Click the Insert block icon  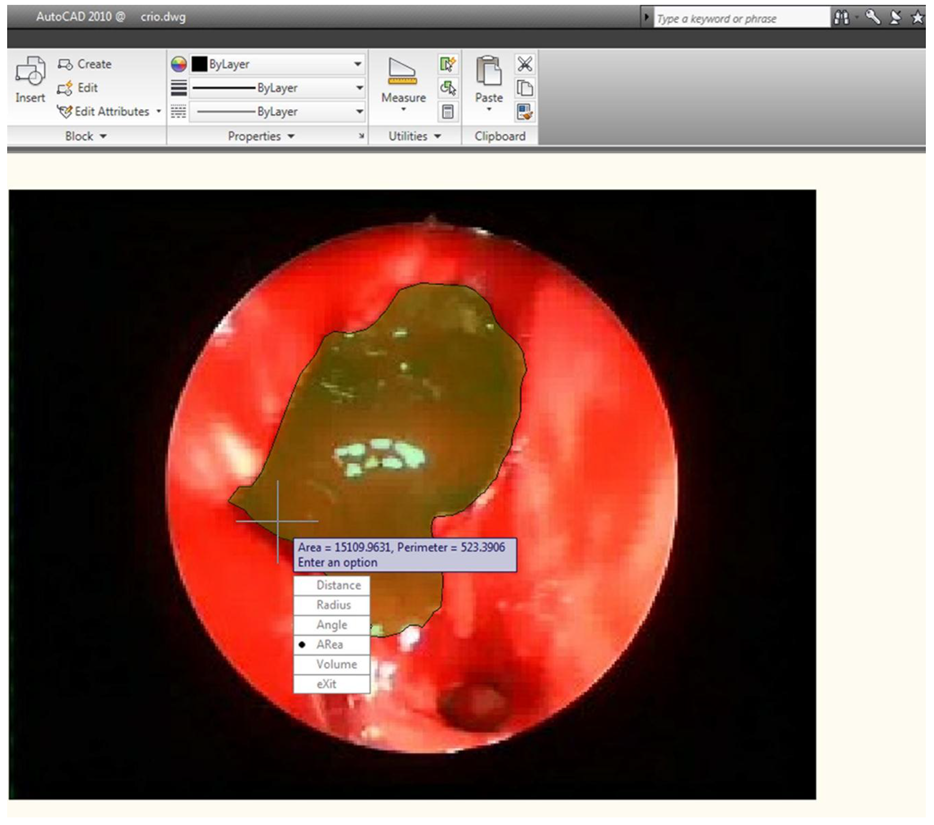coord(29,73)
